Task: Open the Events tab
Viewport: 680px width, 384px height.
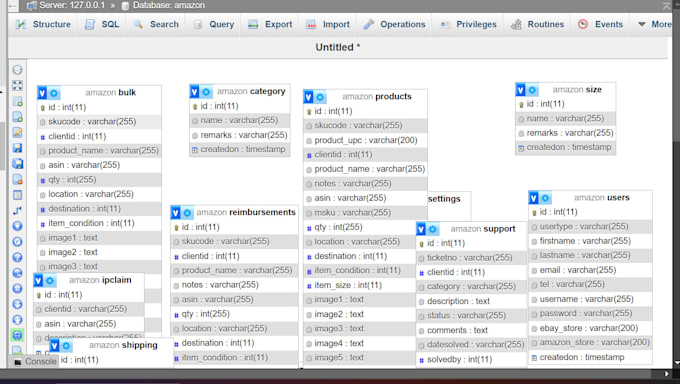Action: coord(601,24)
